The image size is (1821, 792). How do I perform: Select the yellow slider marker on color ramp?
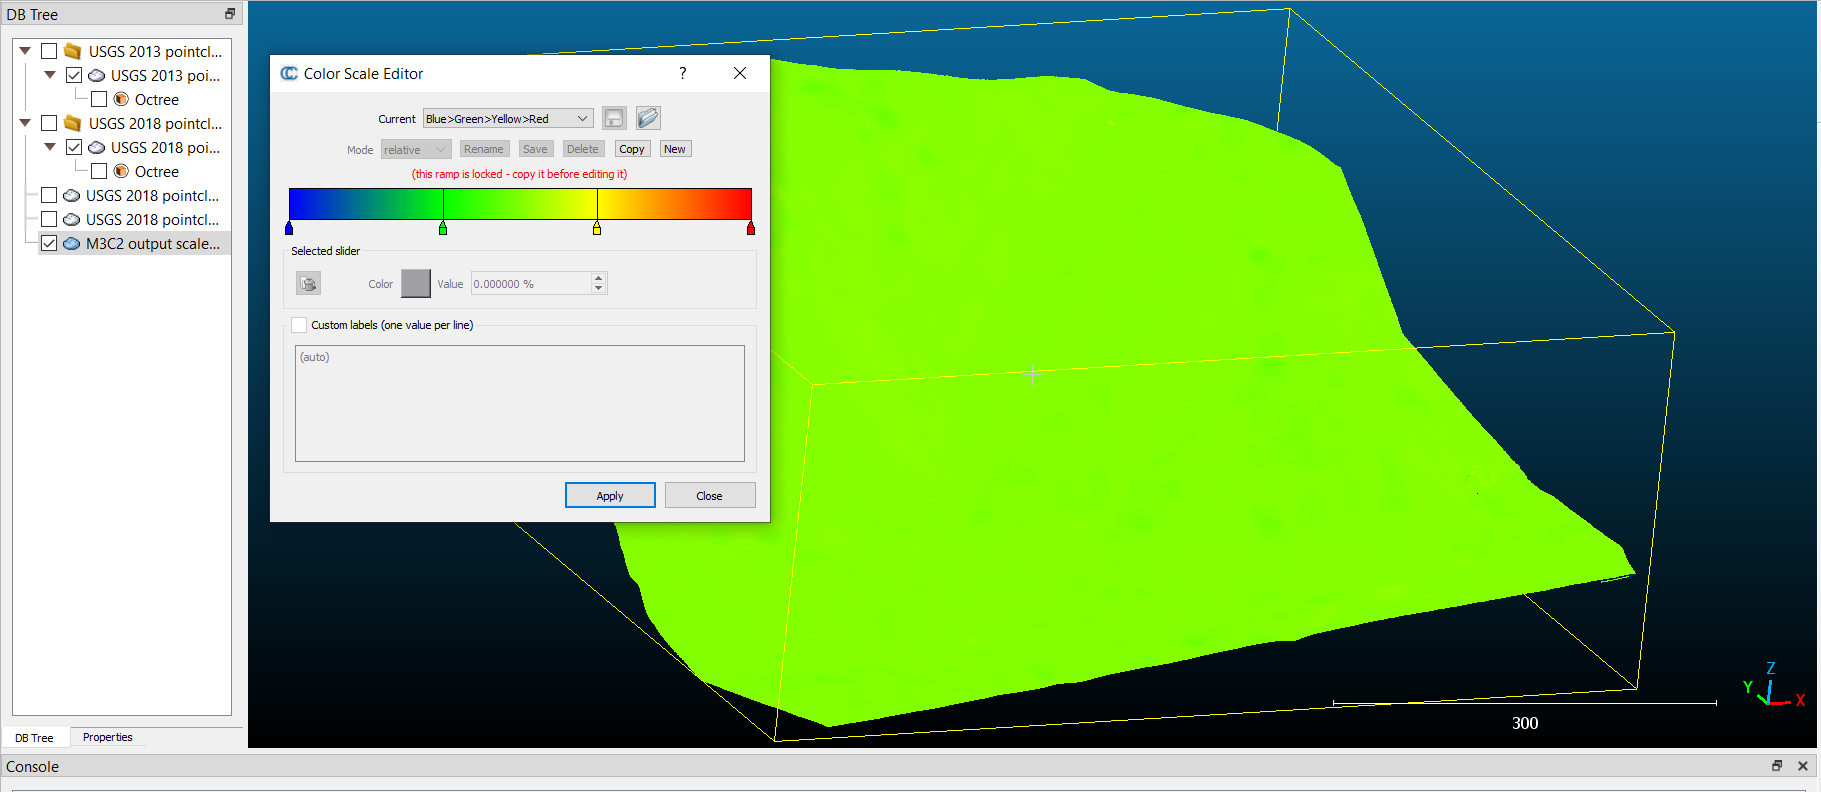click(x=597, y=230)
